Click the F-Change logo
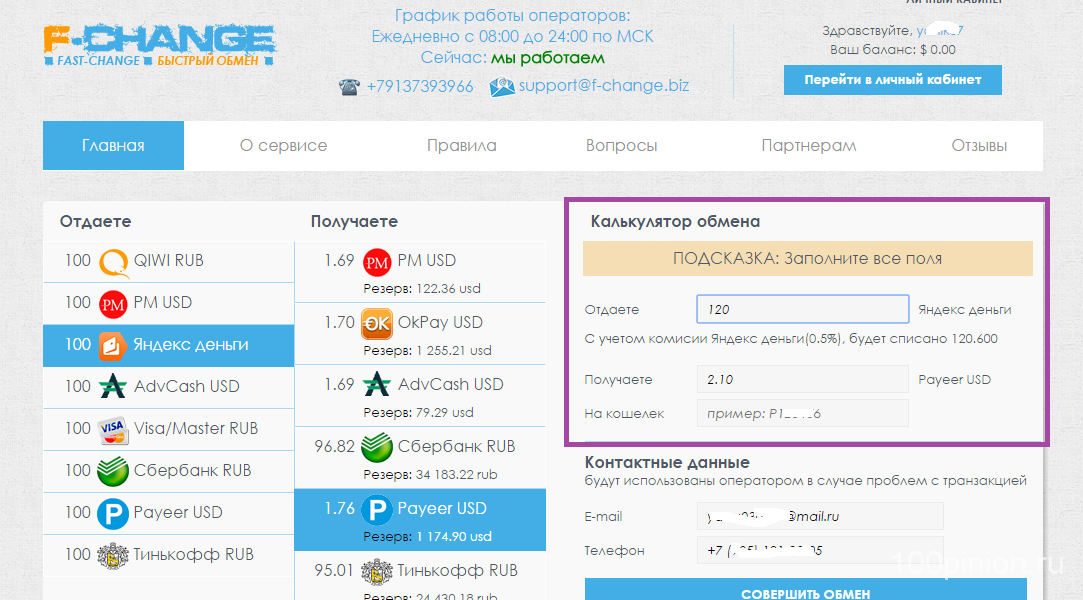Viewport: 1083px width, 600px height. 160,45
